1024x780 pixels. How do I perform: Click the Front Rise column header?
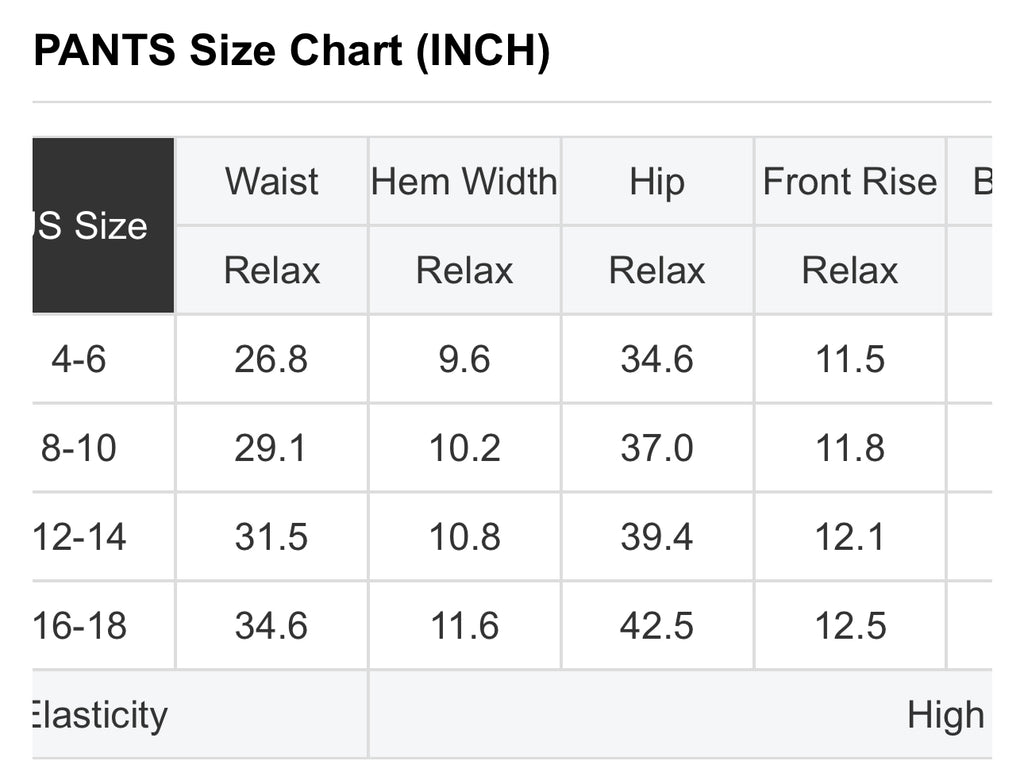coord(850,181)
